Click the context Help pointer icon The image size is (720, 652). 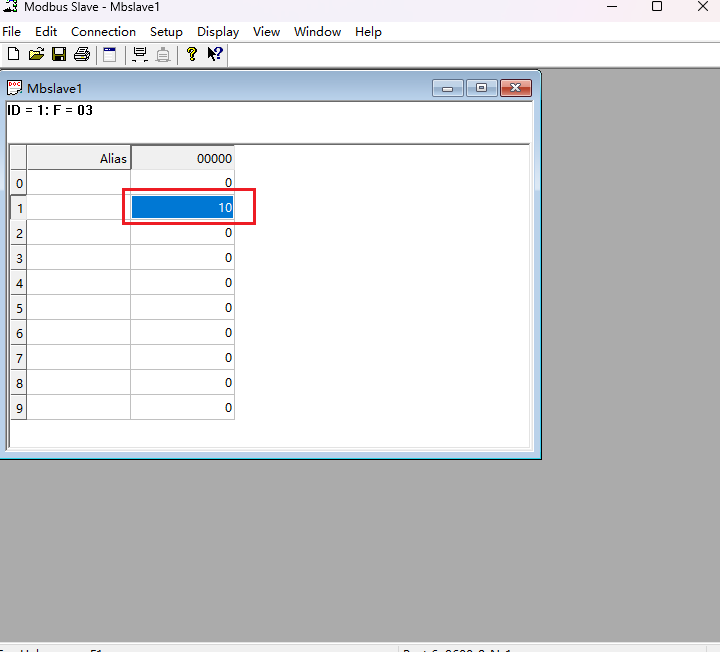tap(215, 54)
